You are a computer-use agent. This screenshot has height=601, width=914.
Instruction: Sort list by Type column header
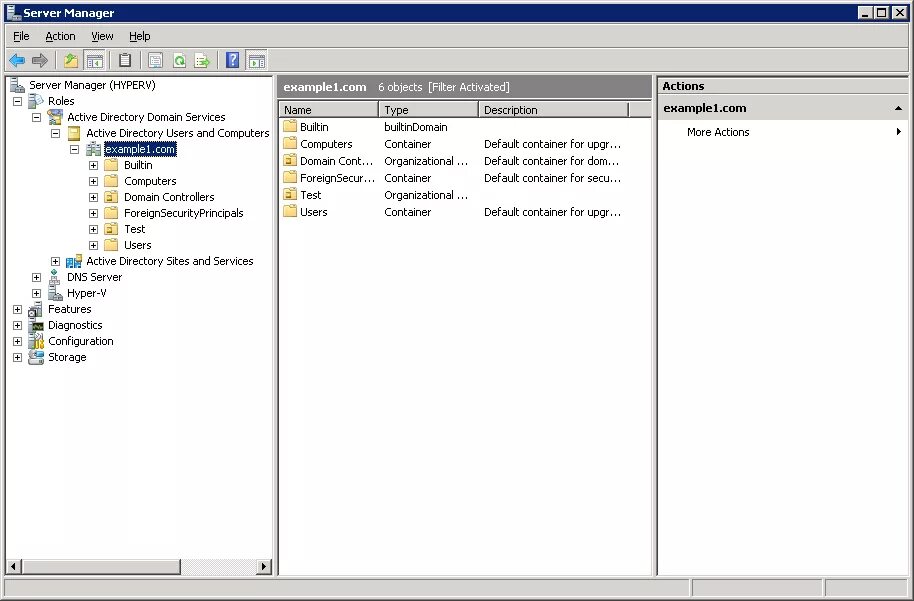[x=428, y=110]
